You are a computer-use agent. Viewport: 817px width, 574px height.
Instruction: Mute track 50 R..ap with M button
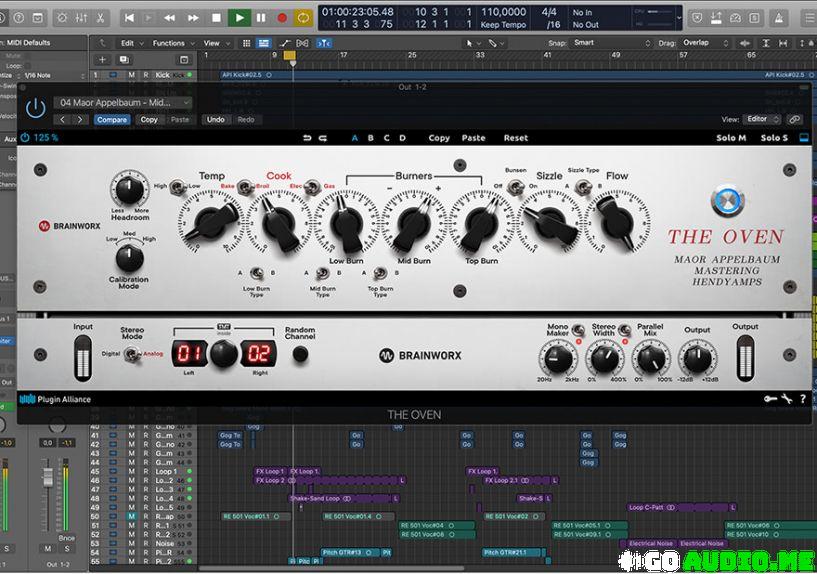[x=131, y=517]
